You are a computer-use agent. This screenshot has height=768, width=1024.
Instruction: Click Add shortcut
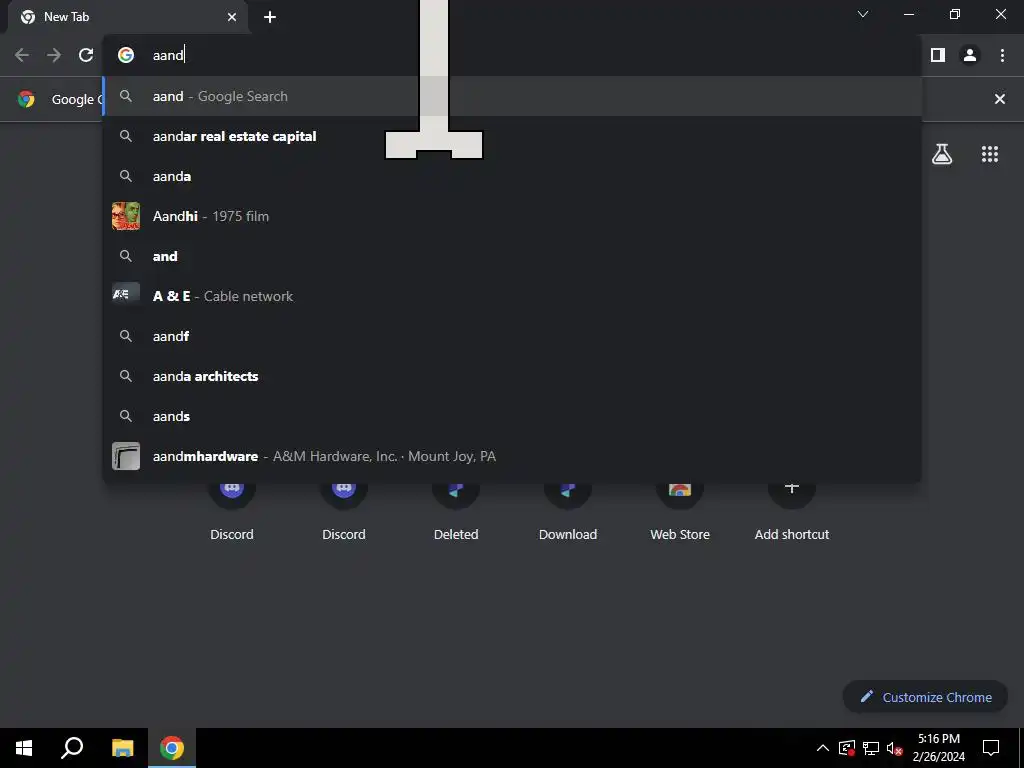click(792, 513)
